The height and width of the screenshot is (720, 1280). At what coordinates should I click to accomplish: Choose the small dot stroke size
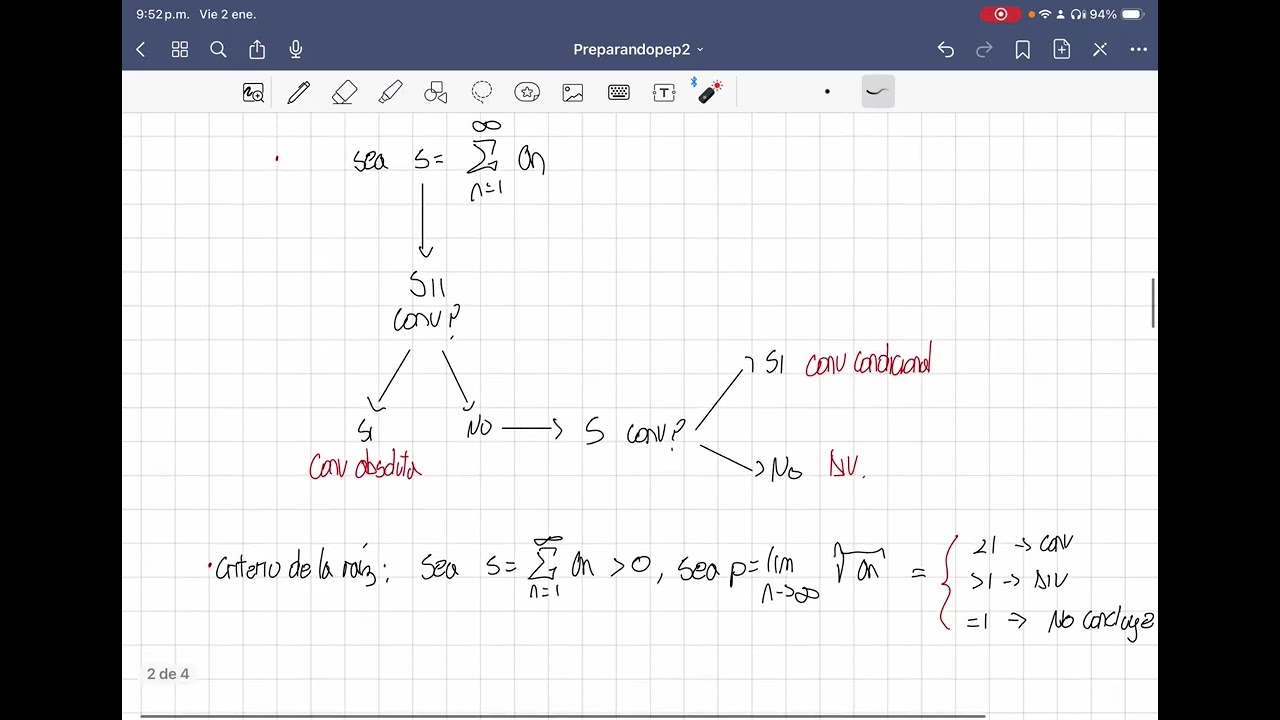pos(827,92)
